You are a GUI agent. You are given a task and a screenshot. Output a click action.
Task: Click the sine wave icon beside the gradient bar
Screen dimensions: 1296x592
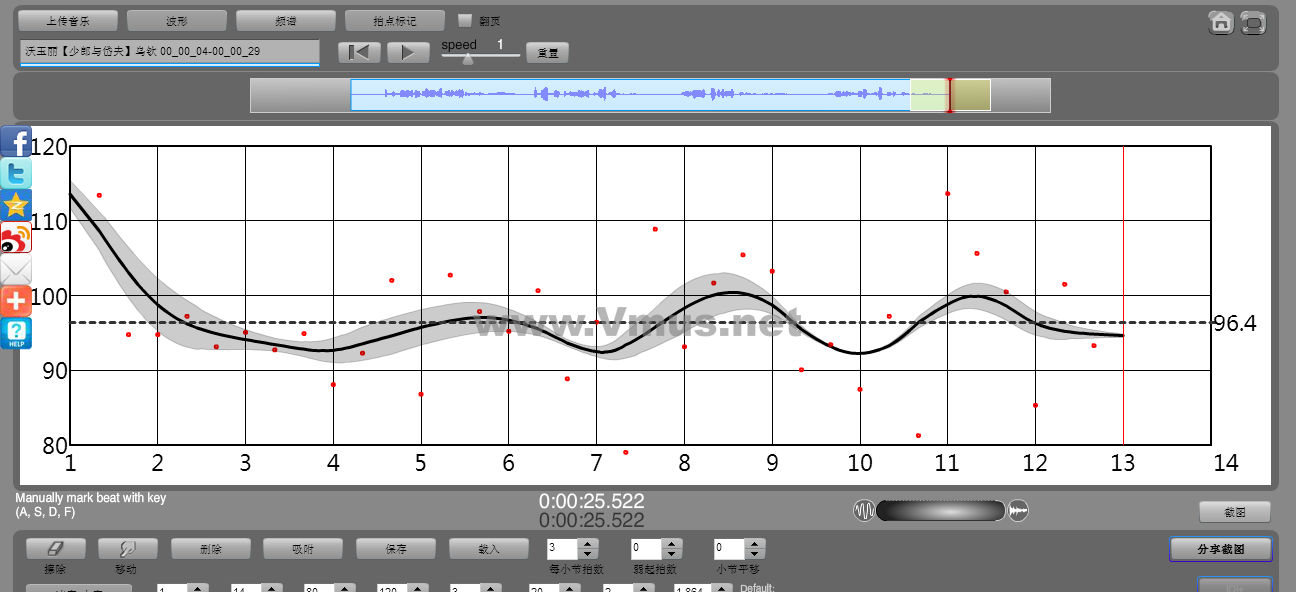tap(864, 511)
